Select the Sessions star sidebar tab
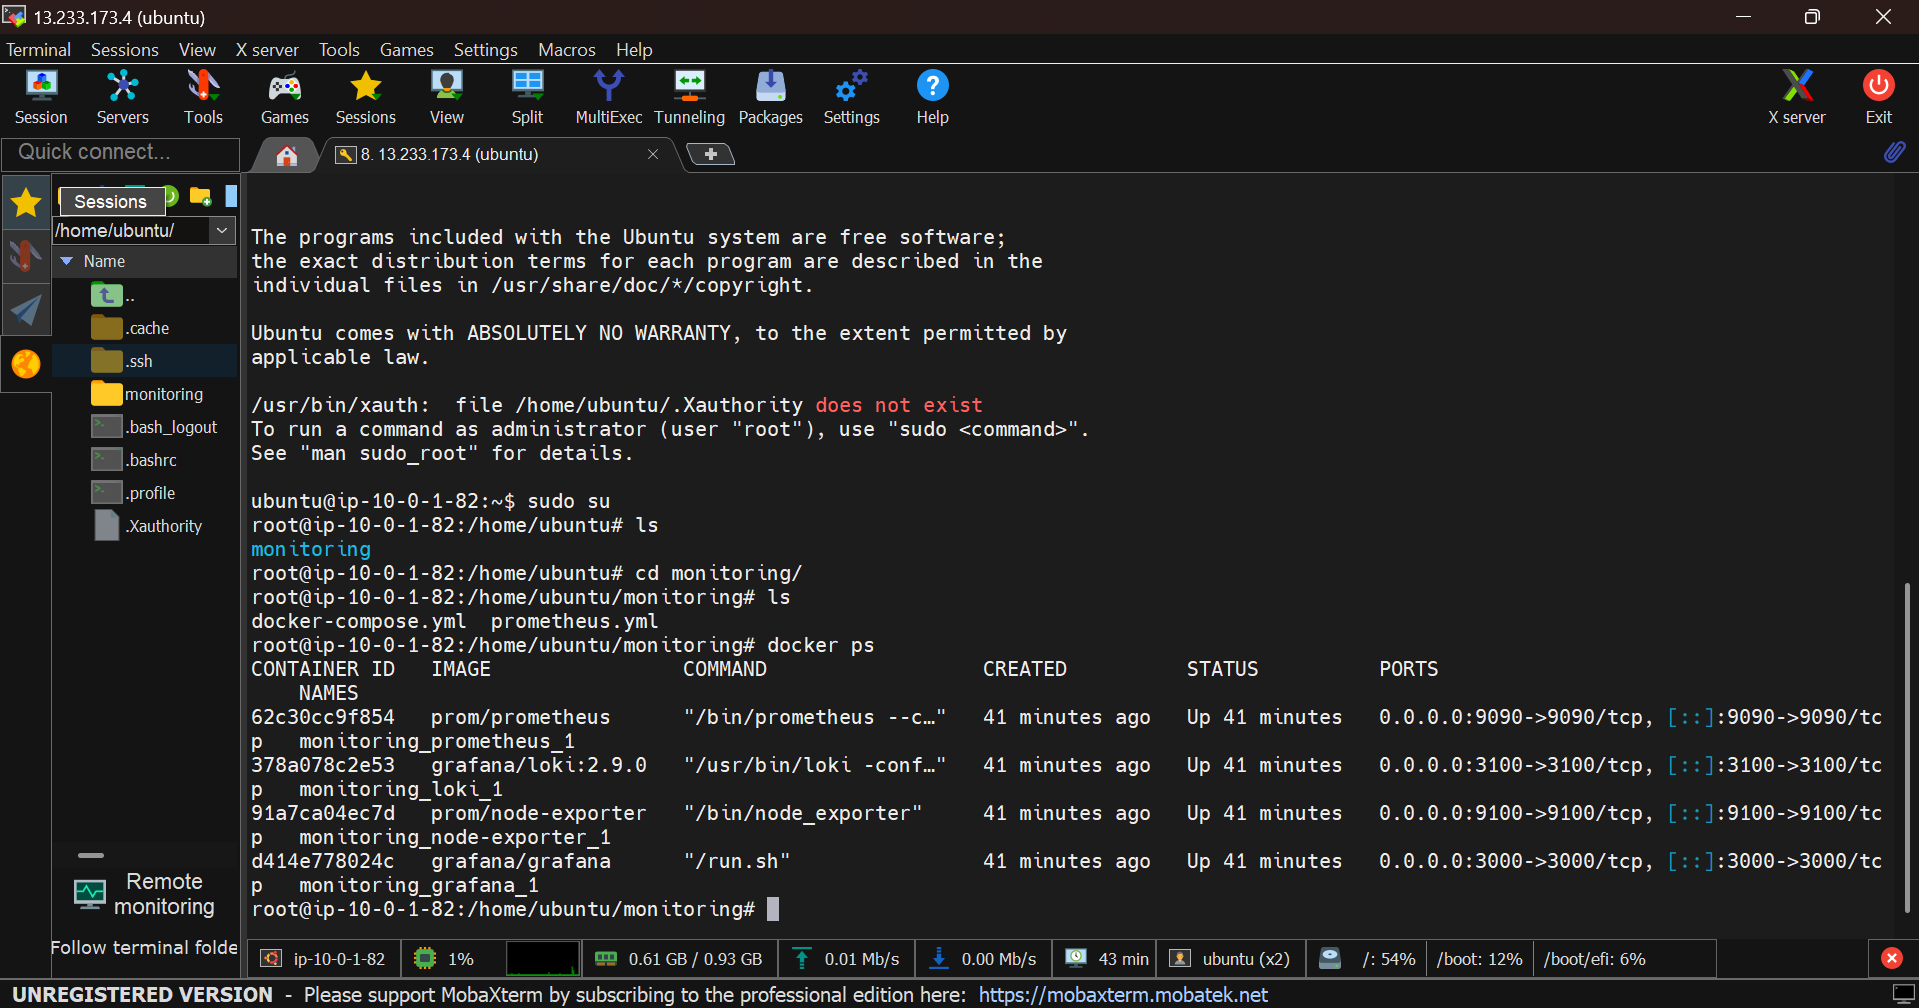1919x1008 pixels. 26,203
